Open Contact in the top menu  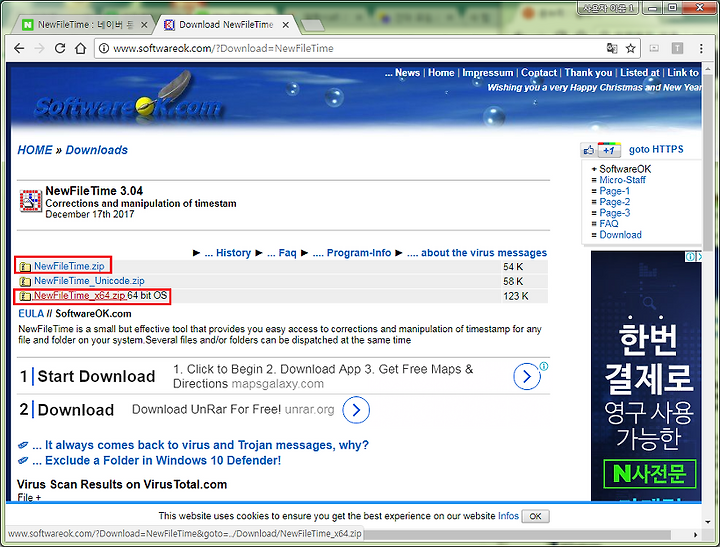point(539,73)
